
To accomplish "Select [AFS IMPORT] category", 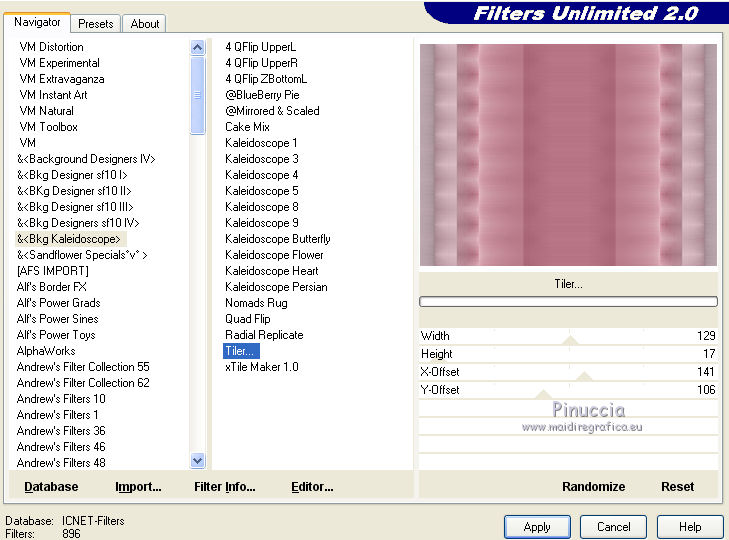I will tap(53, 271).
